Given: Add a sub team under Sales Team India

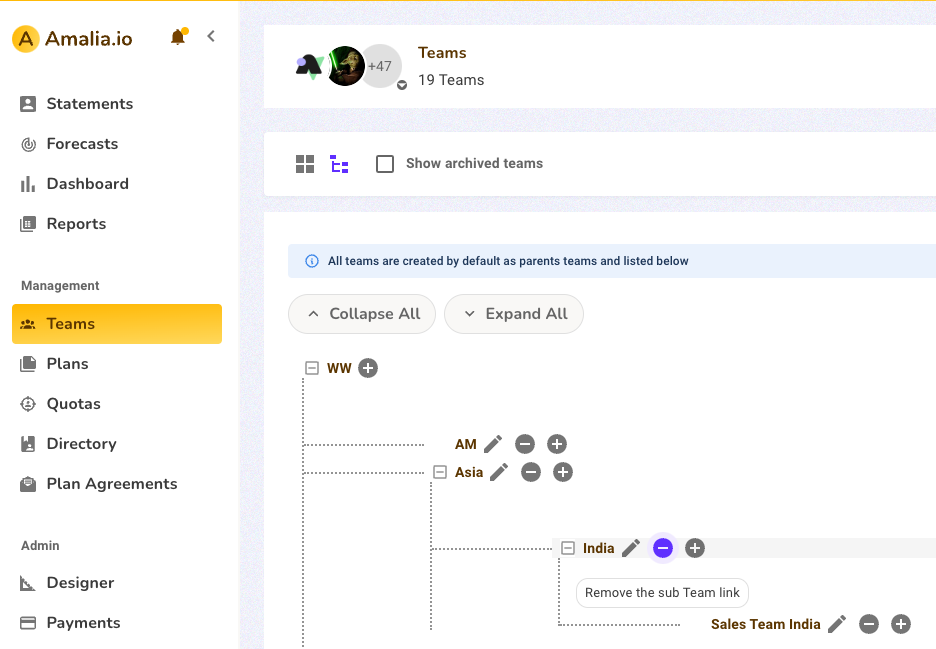Looking at the screenshot, I should pos(901,624).
